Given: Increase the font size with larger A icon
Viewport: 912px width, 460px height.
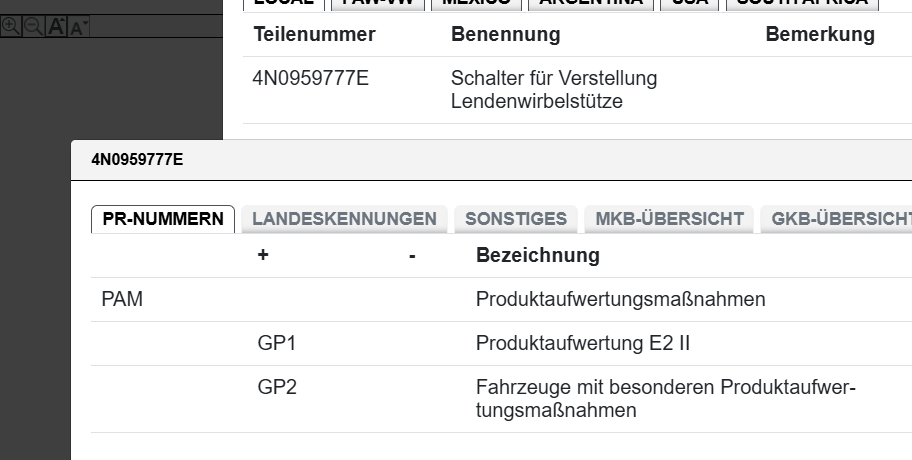Looking at the screenshot, I should point(56,27).
